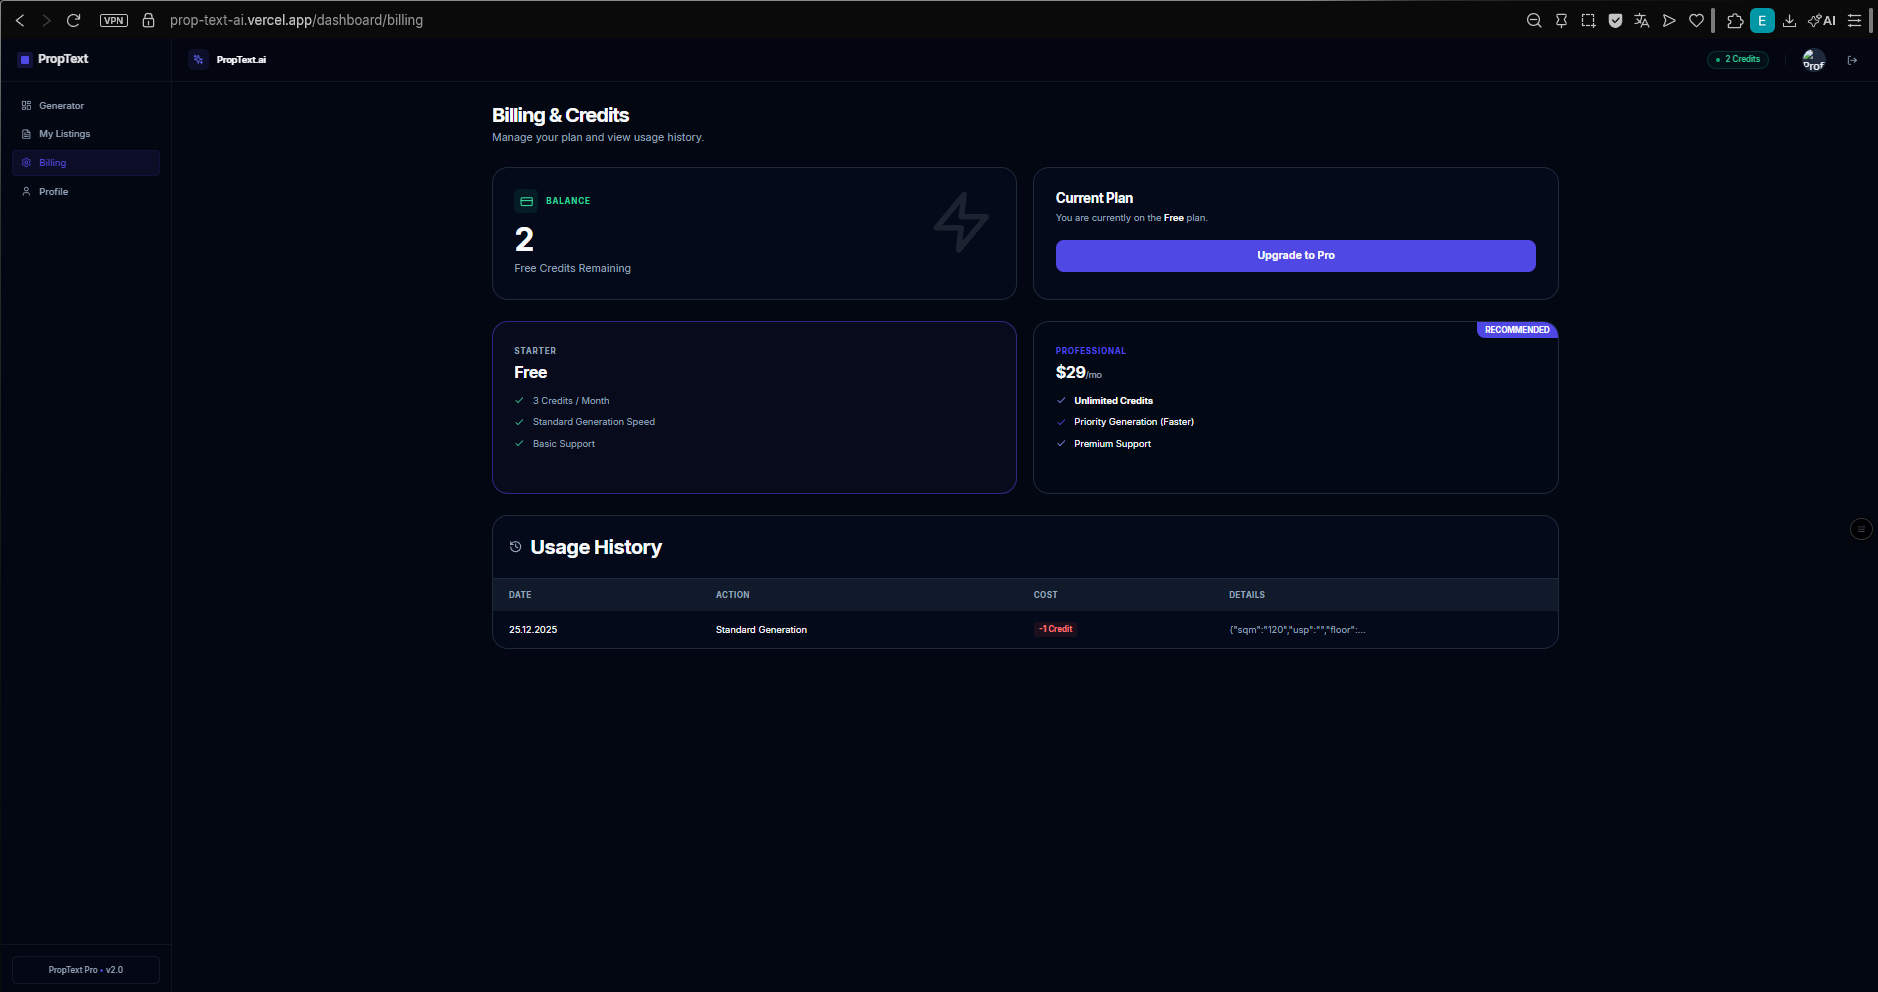The image size is (1878, 992).
Task: Click the 2 Credits pill badge
Action: 1737,59
